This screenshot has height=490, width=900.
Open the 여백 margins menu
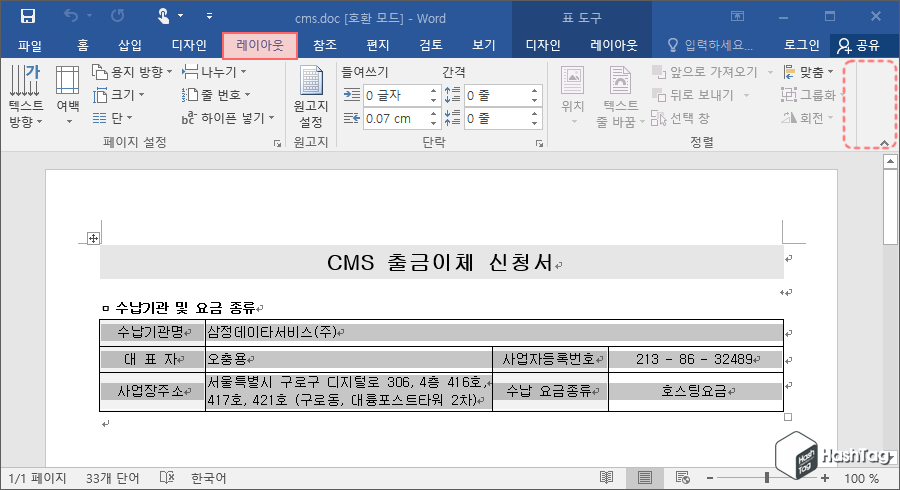[x=67, y=96]
